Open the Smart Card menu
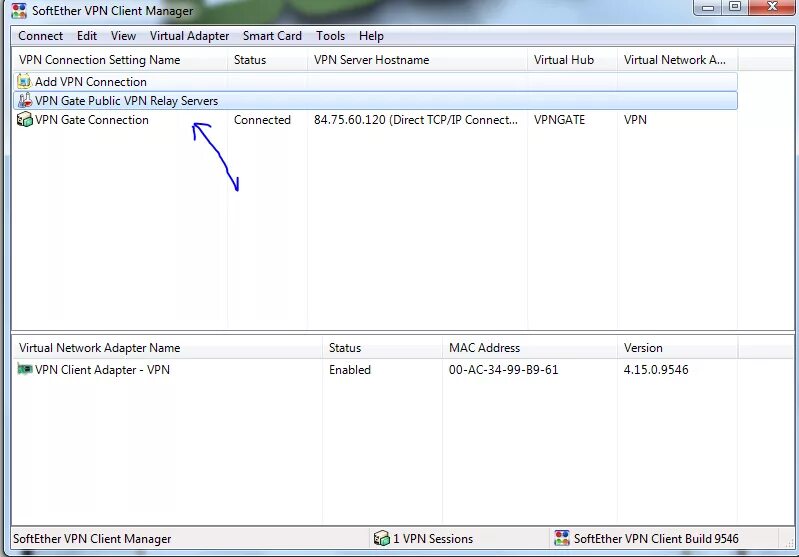799x557 pixels. pyautogui.click(x=272, y=36)
